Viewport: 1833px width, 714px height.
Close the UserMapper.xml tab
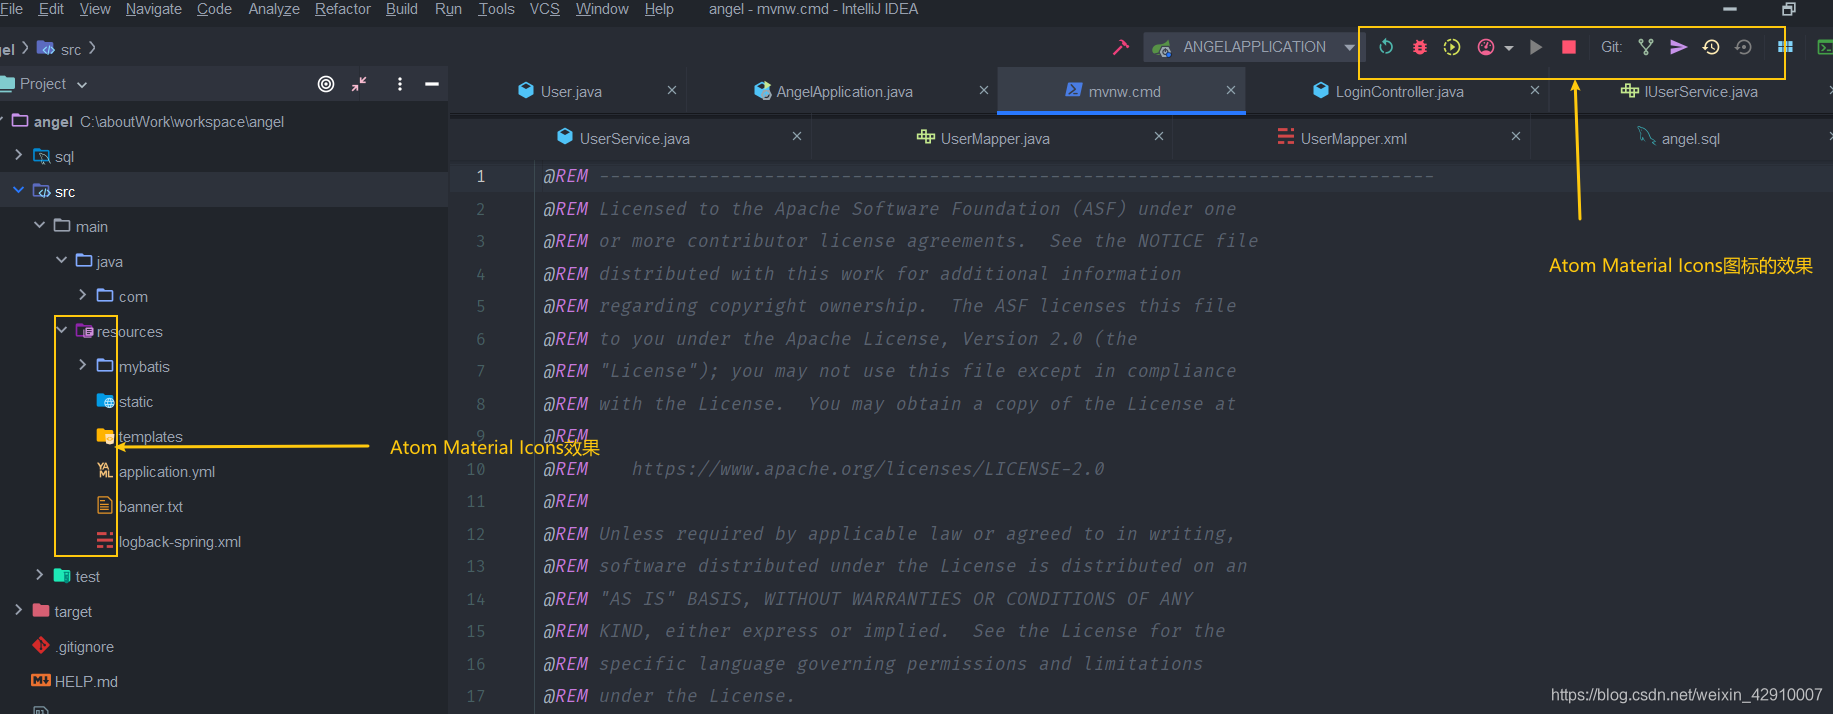[x=1516, y=136]
